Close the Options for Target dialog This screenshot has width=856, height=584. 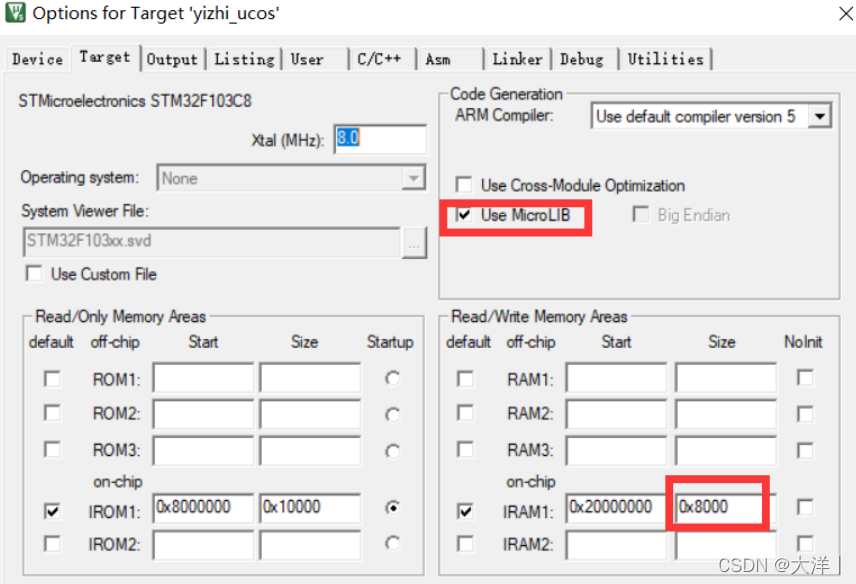pyautogui.click(x=846, y=13)
